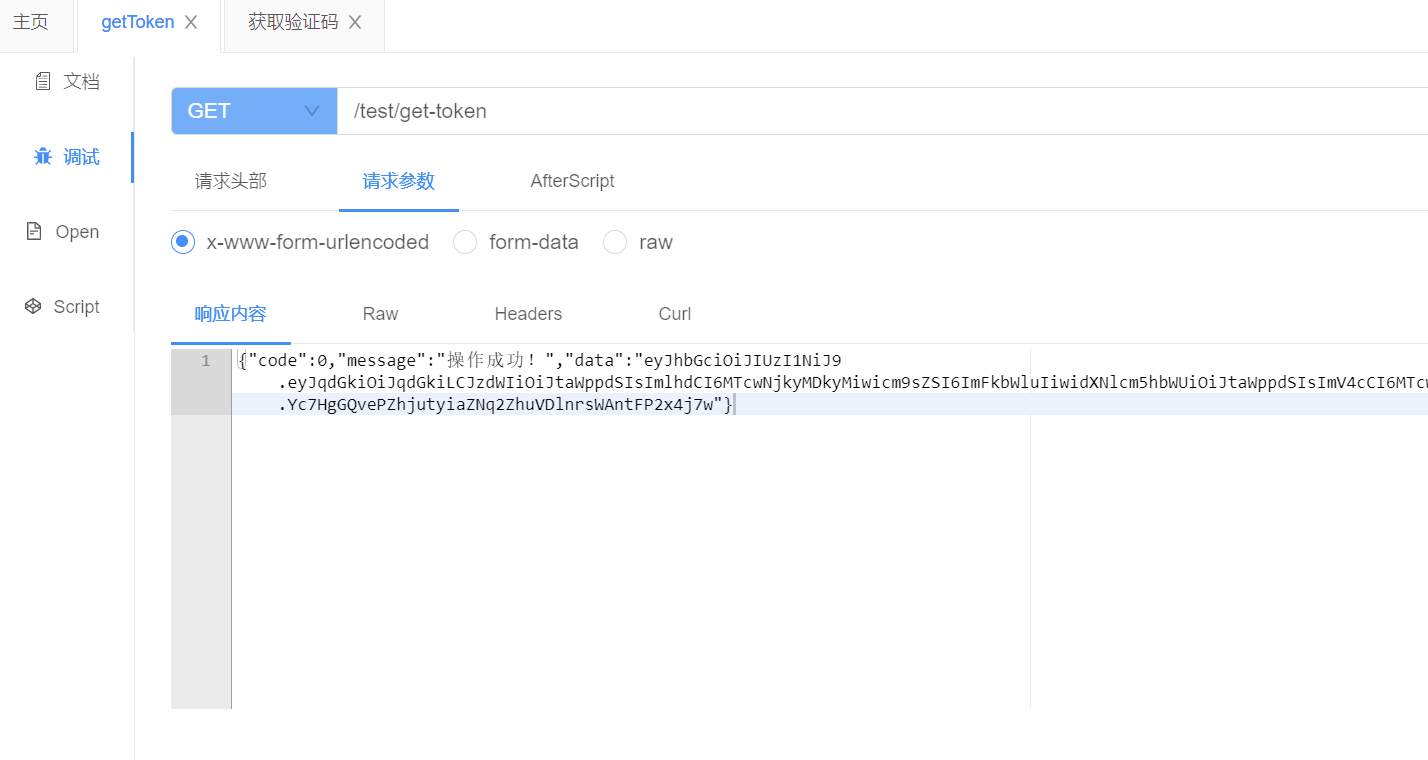Close the getToken tab
The height and width of the screenshot is (760, 1428).
[x=191, y=22]
